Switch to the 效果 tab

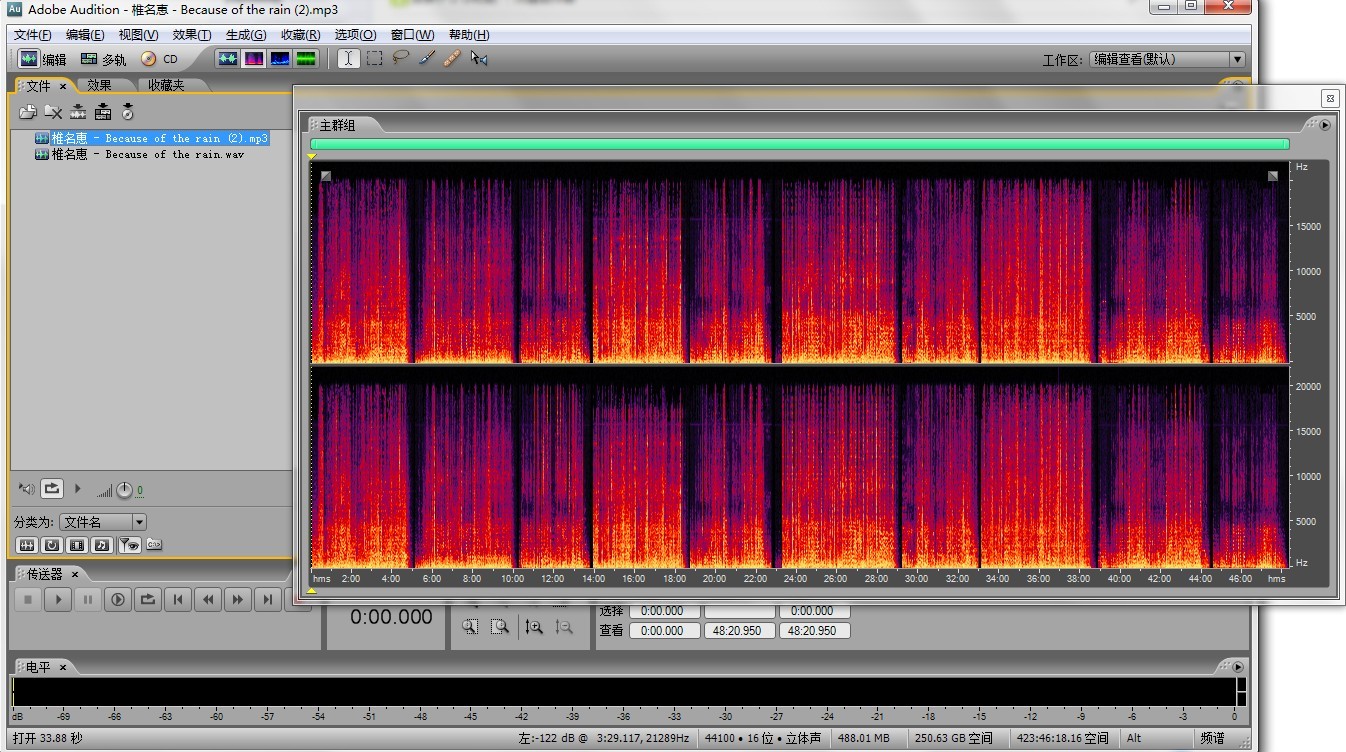click(x=99, y=86)
